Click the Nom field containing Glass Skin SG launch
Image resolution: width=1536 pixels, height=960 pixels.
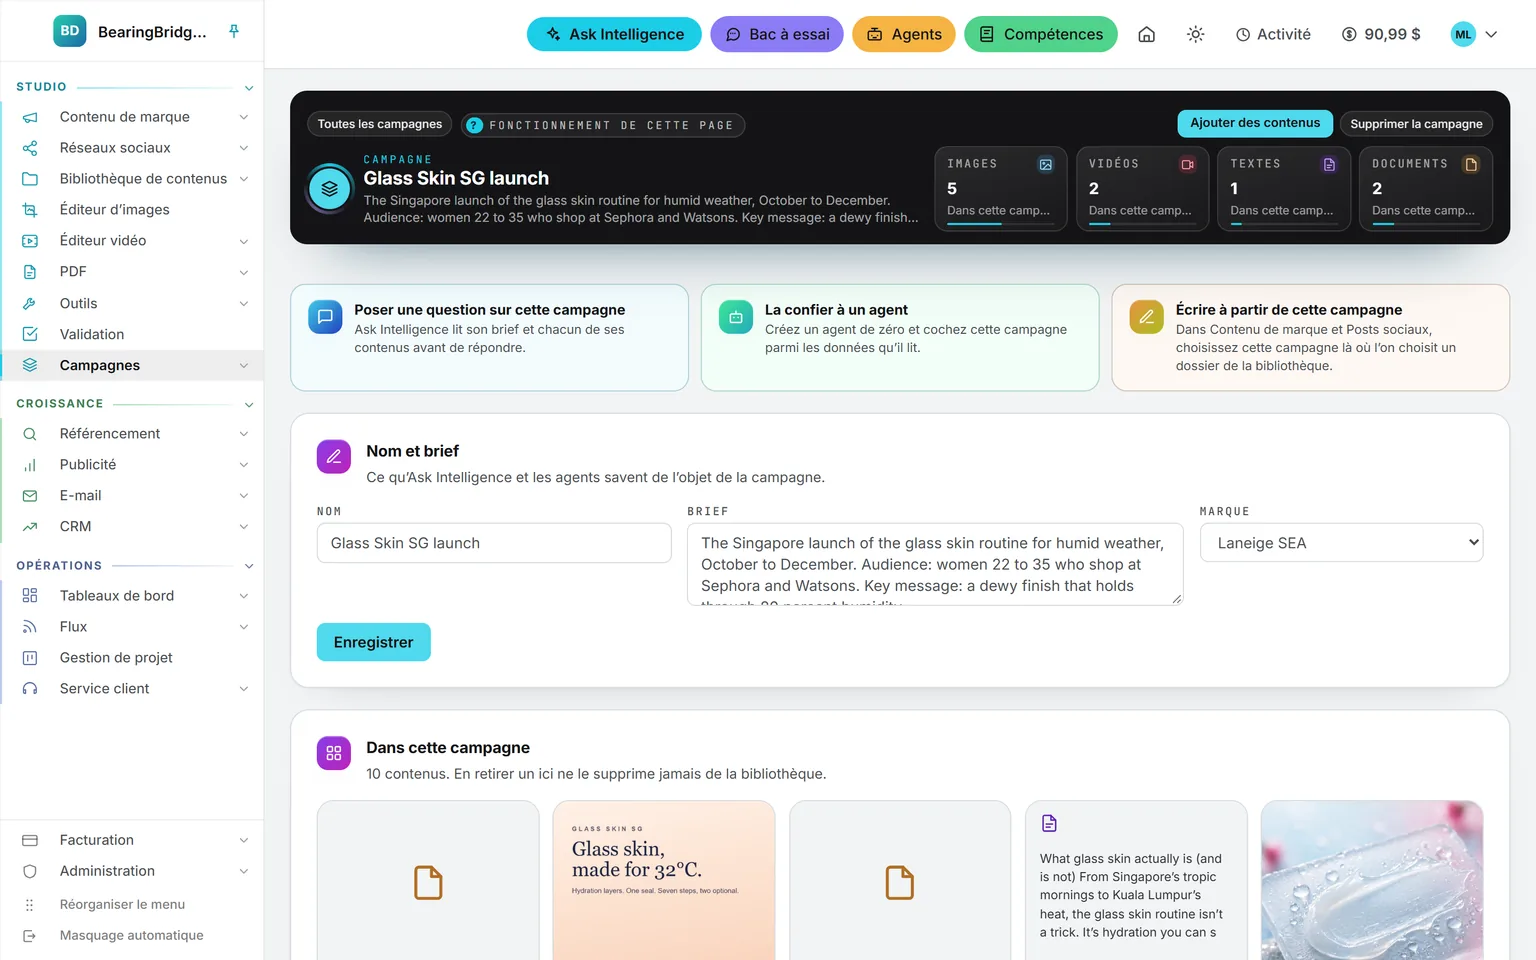pos(494,543)
